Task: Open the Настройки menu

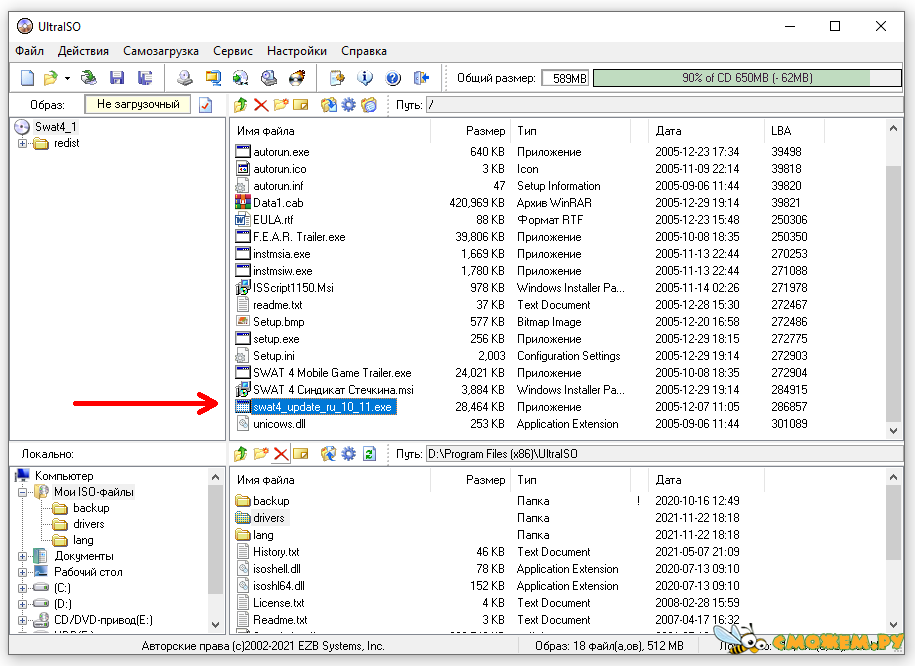Action: click(x=297, y=51)
